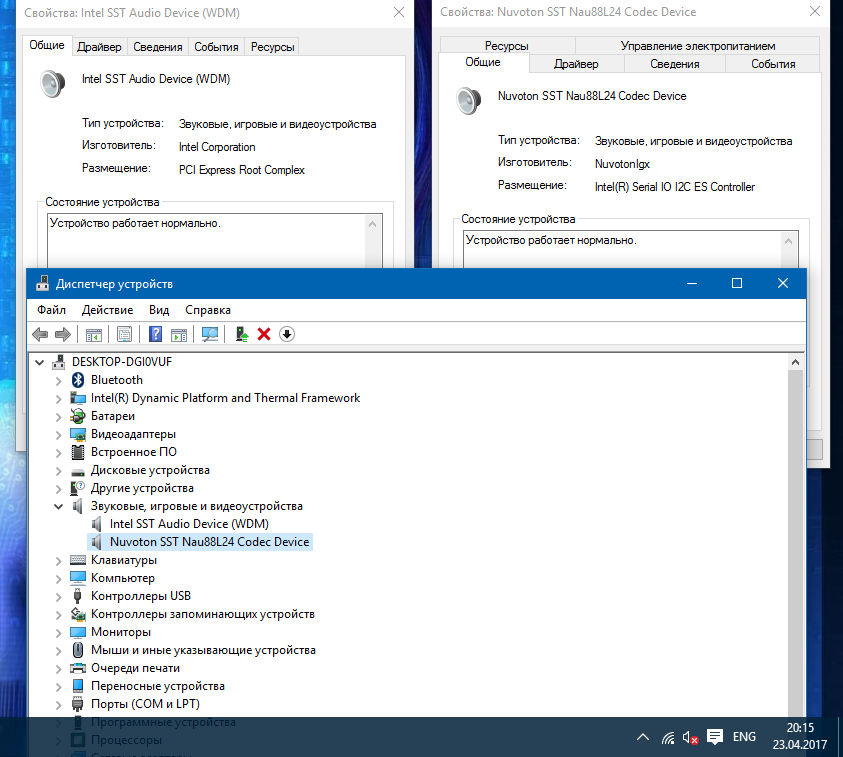This screenshot has width=843, height=757.
Task: Click Intel SST device status scrollbar up arrow
Action: [373, 224]
